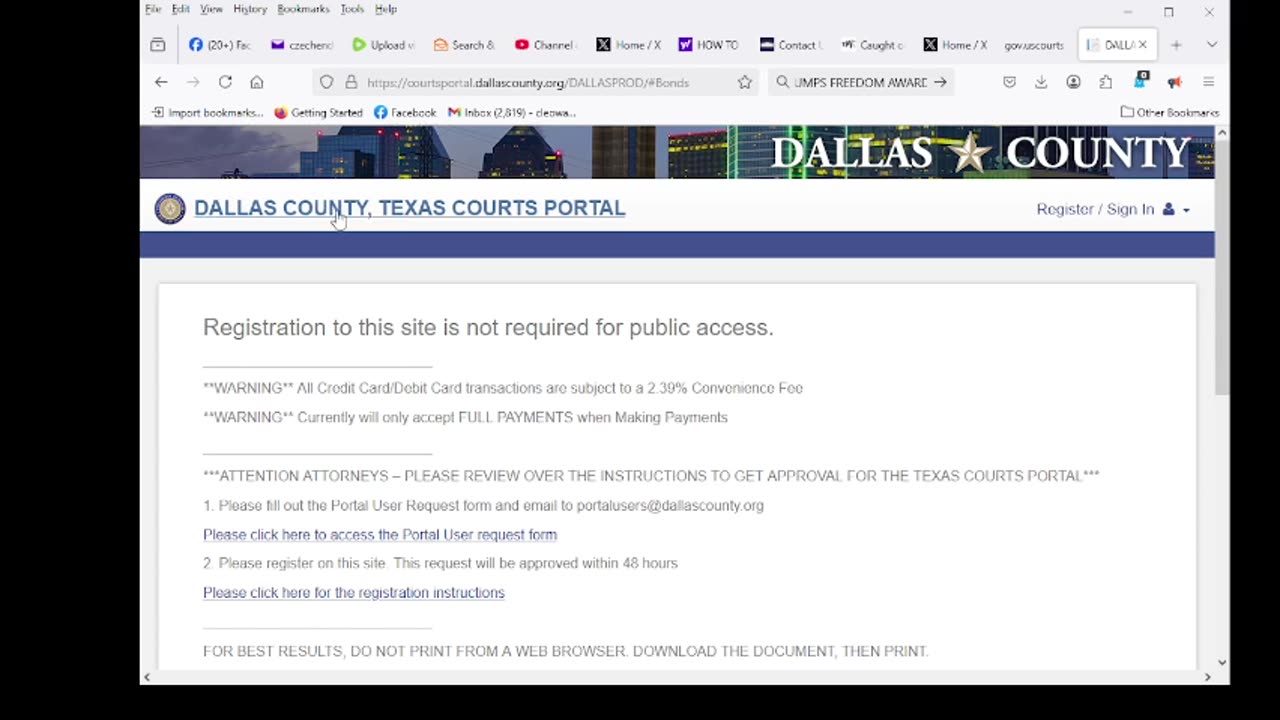Open the Downloads panel
This screenshot has width=1280, height=720.
pos(1041,82)
